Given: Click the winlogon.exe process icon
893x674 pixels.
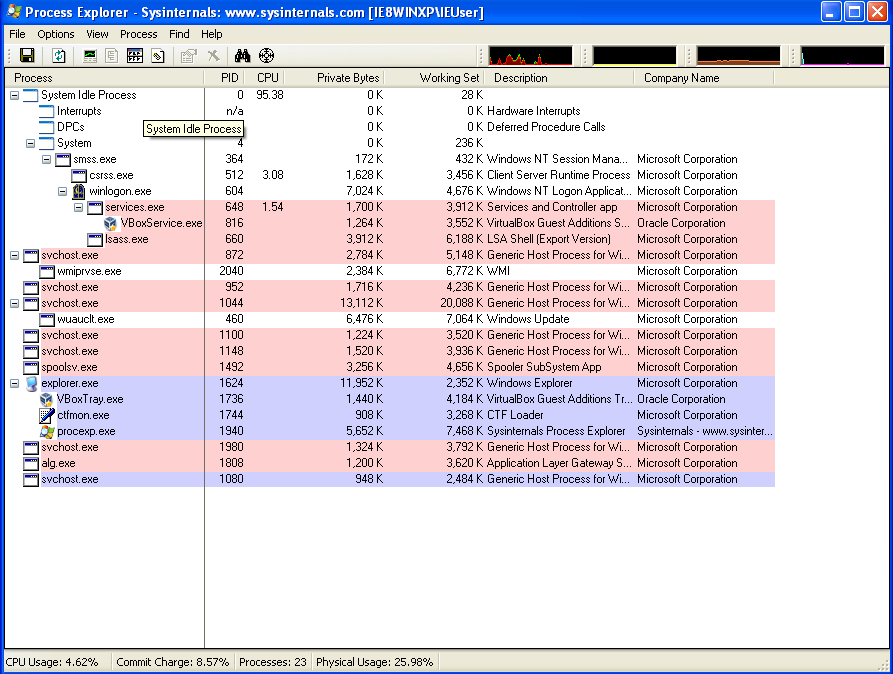Looking at the screenshot, I should pos(79,191).
